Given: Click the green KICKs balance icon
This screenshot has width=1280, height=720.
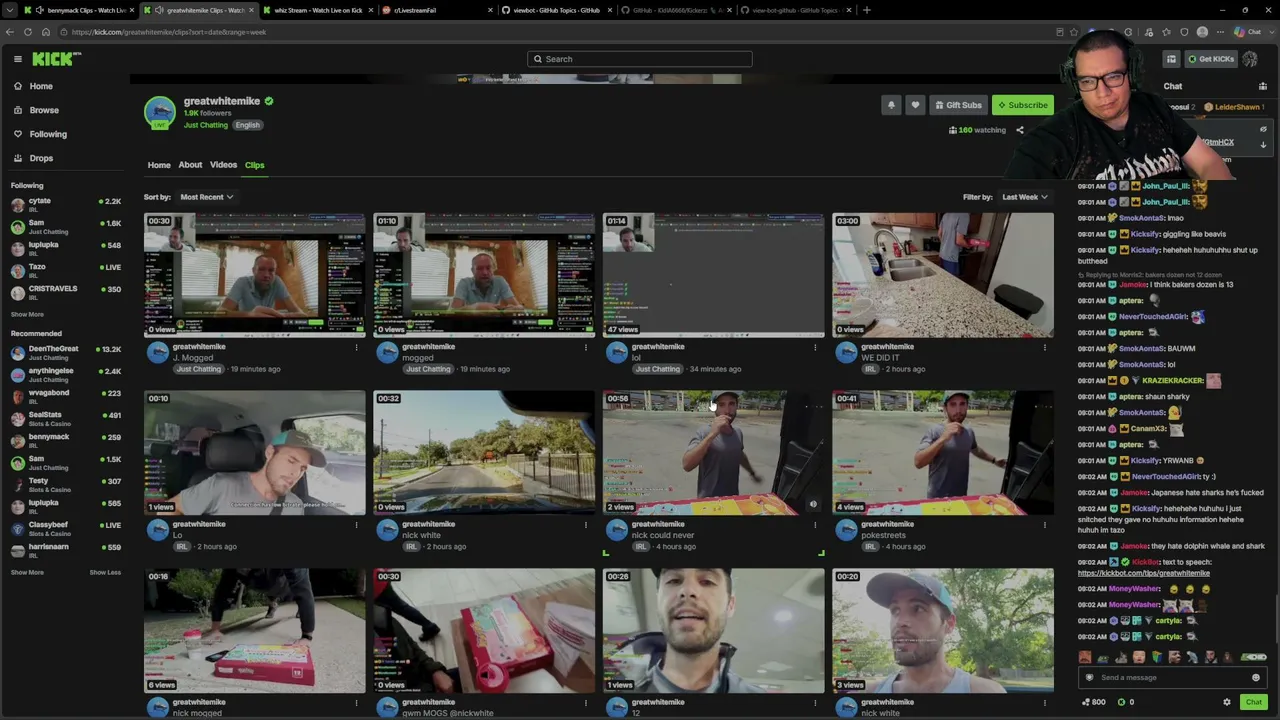Looking at the screenshot, I should pyautogui.click(x=1121, y=702).
